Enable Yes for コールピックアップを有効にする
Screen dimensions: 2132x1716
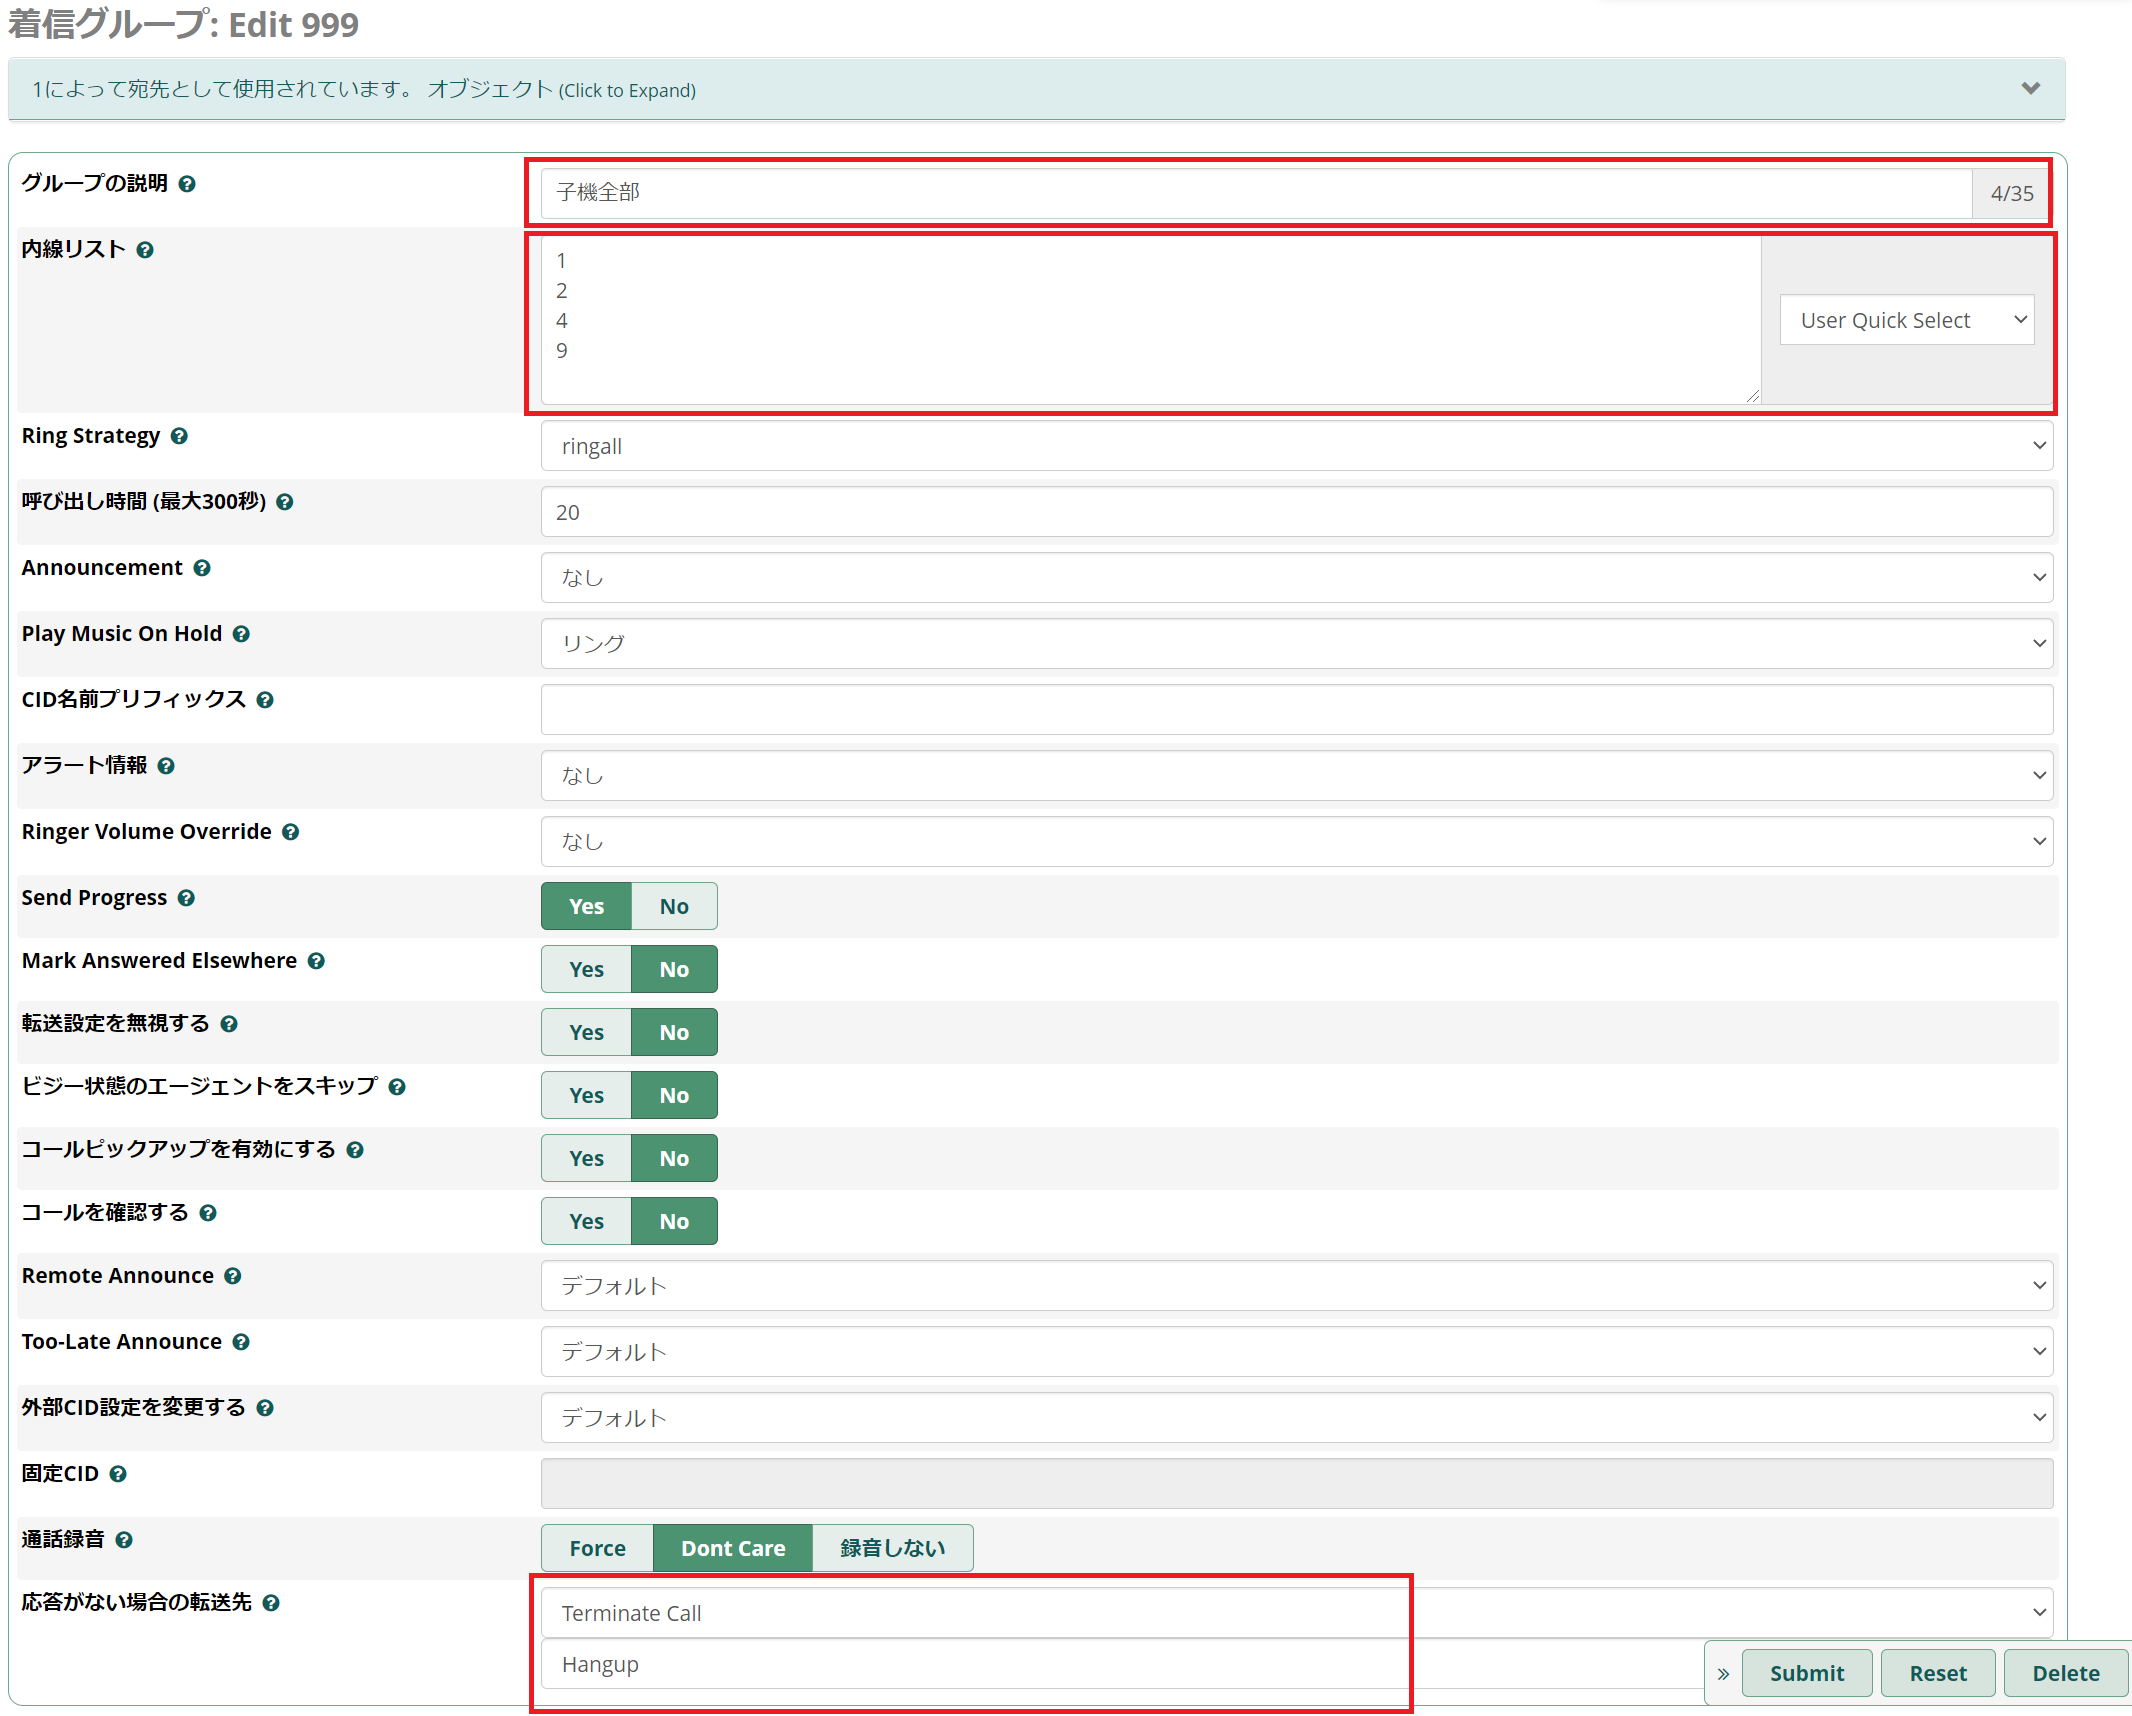click(x=586, y=1158)
